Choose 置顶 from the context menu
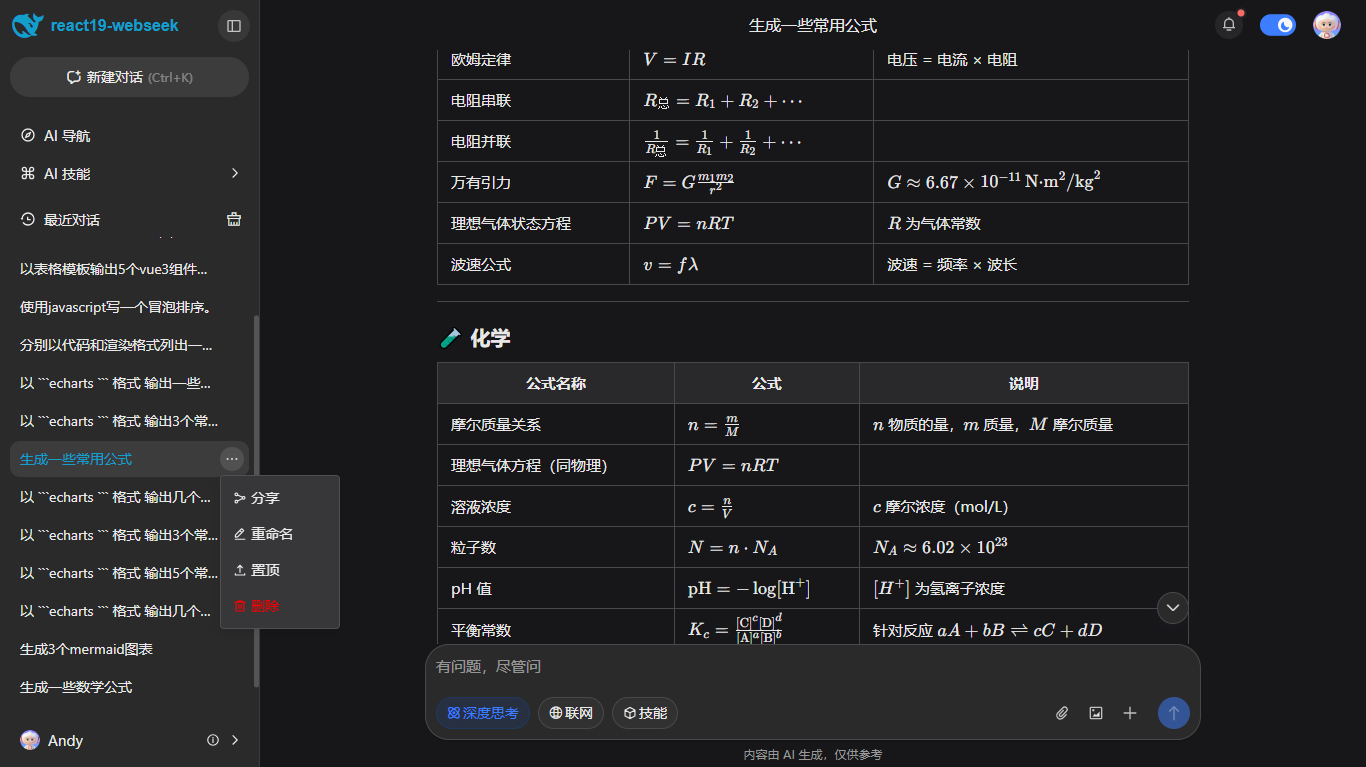The image size is (1366, 767). coord(280,570)
